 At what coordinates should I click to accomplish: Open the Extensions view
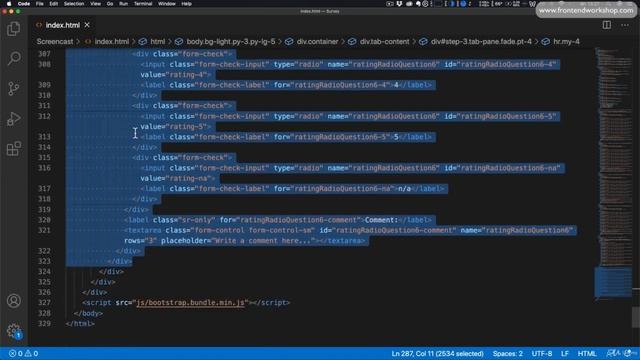tap(13, 148)
